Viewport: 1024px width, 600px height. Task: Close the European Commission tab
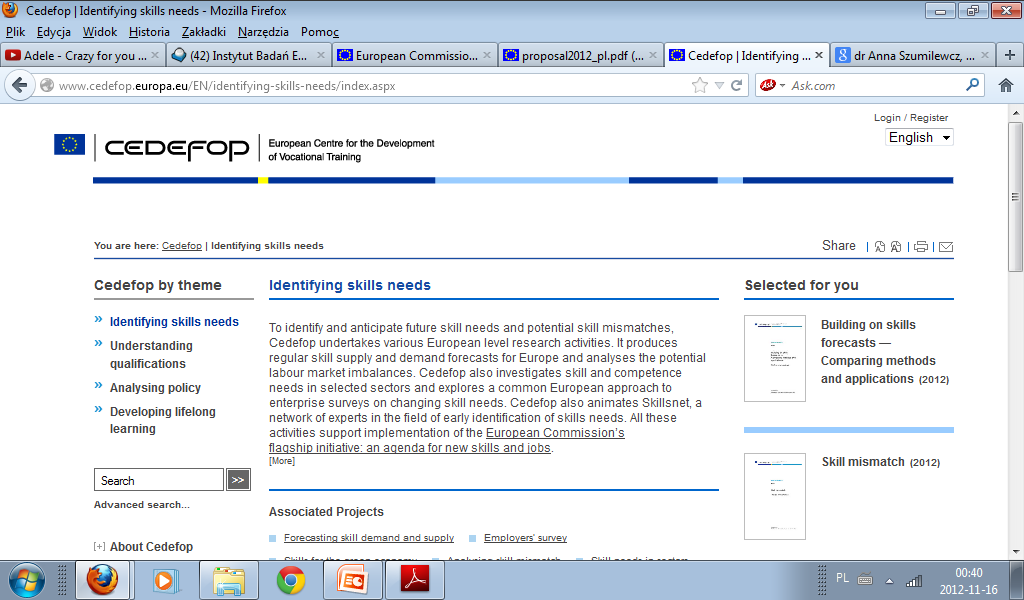[487, 55]
